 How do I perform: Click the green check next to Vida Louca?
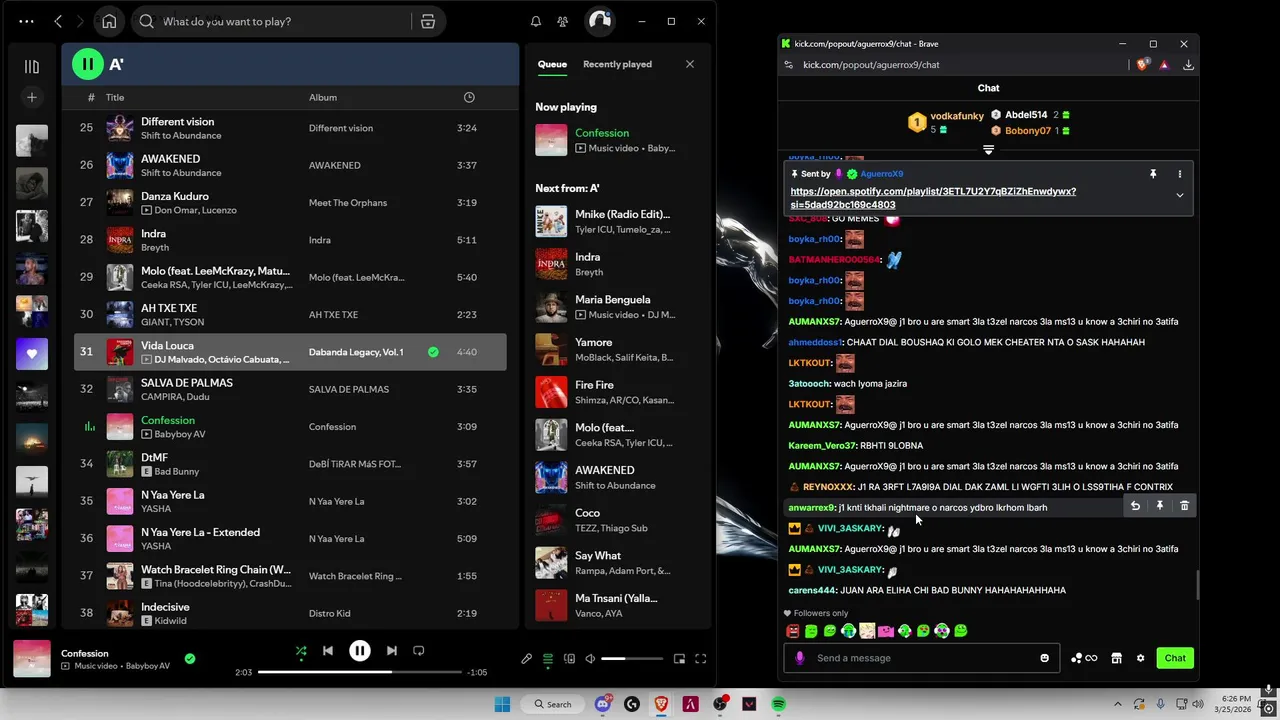pyautogui.click(x=433, y=352)
